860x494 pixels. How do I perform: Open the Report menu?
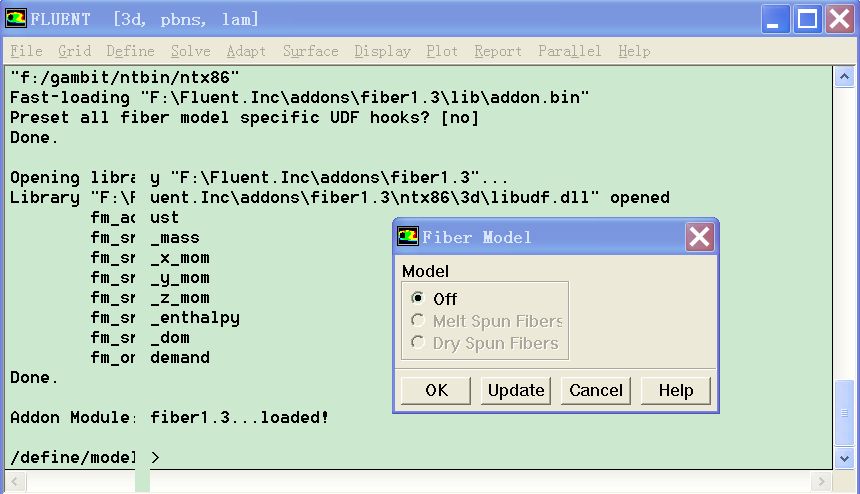498,51
